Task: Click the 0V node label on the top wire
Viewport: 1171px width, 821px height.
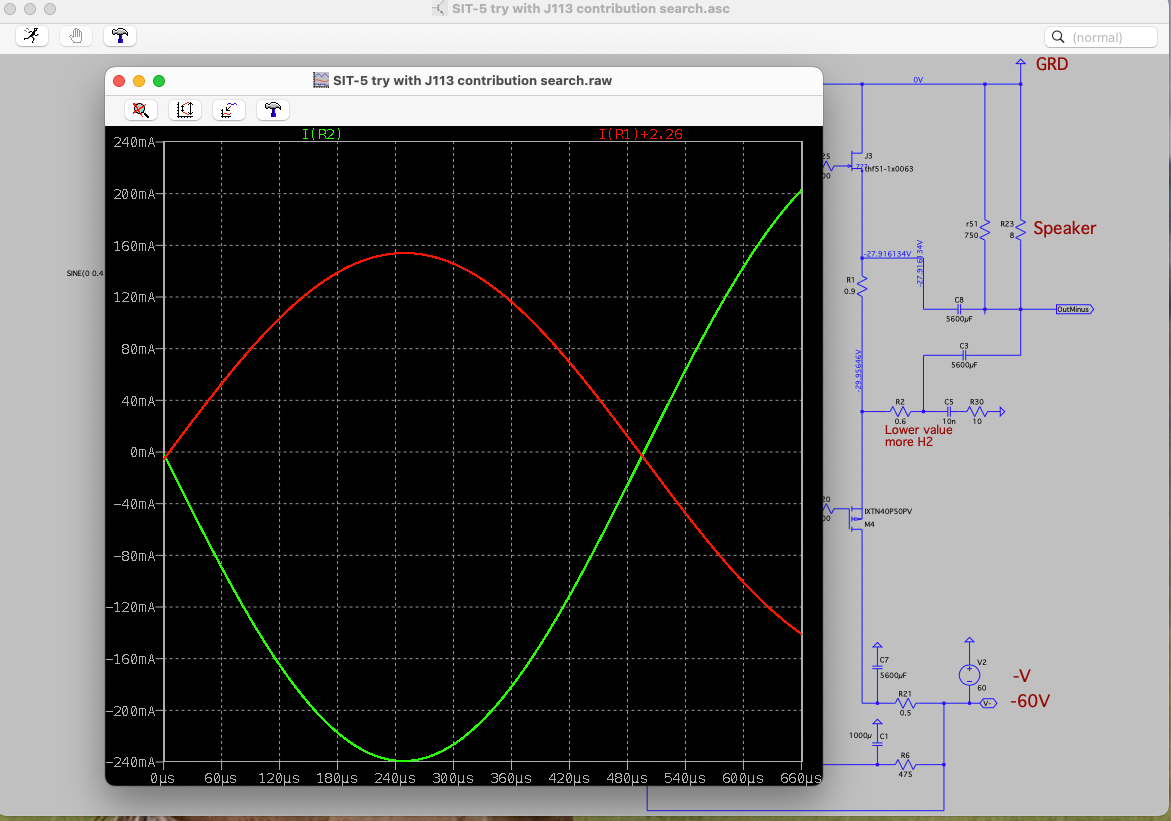Action: click(918, 80)
